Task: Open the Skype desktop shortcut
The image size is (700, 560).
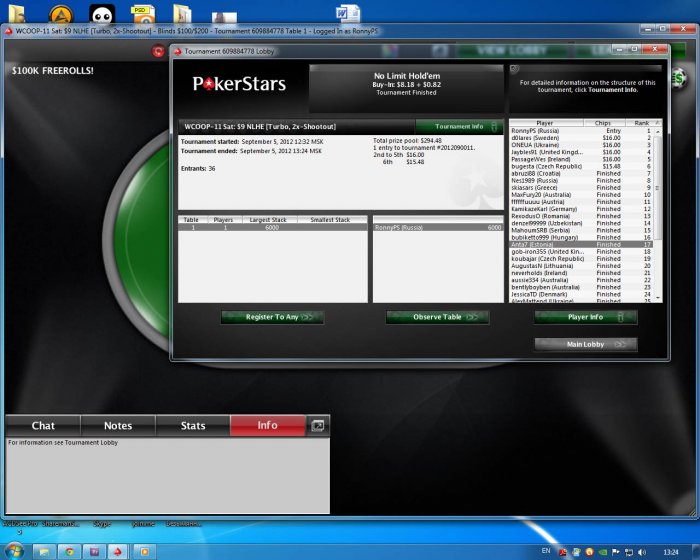Action: [x=102, y=524]
